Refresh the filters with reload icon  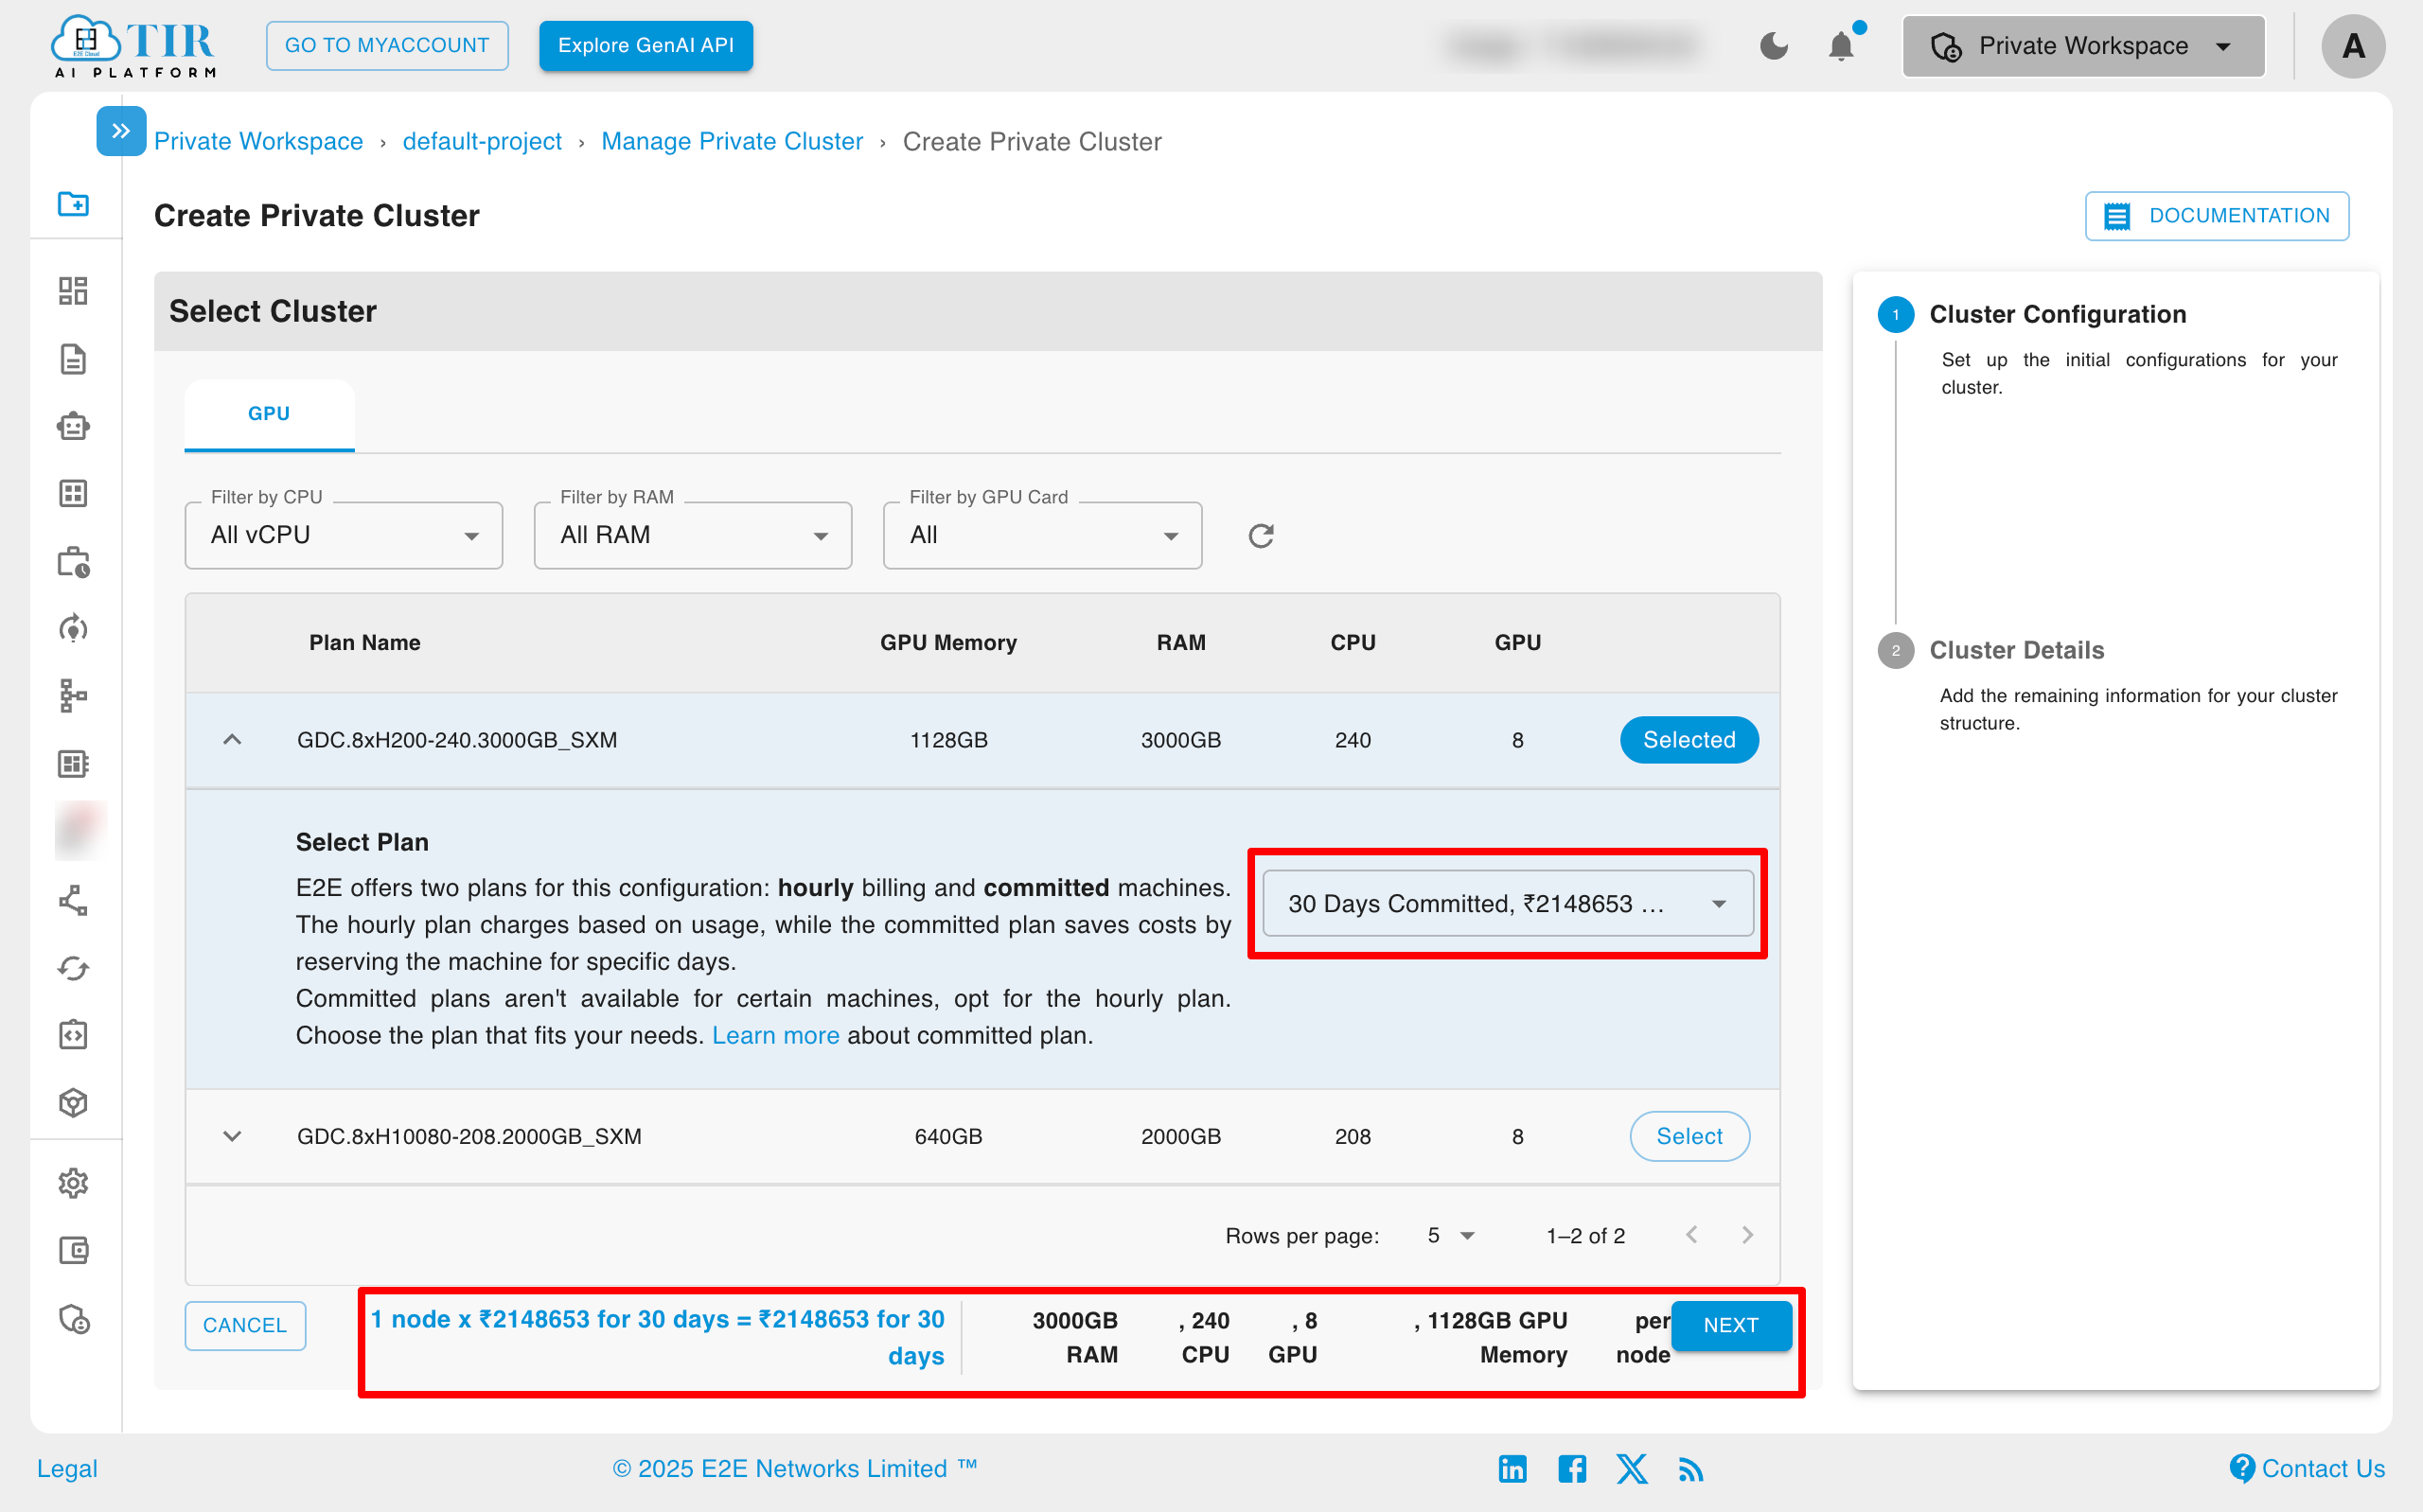click(1261, 536)
